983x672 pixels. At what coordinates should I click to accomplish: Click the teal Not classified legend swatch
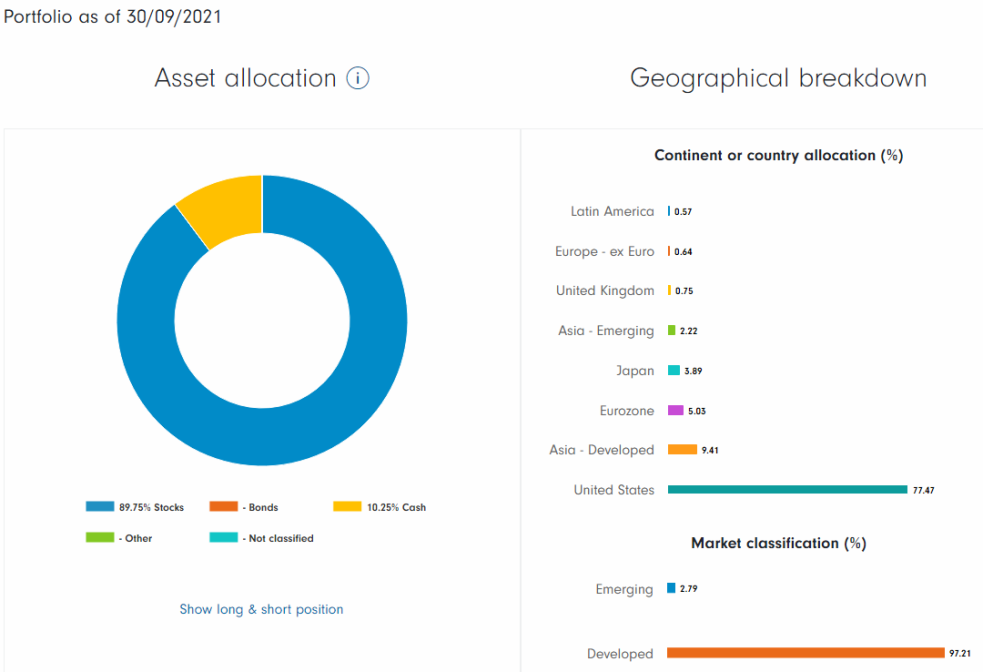tap(224, 537)
